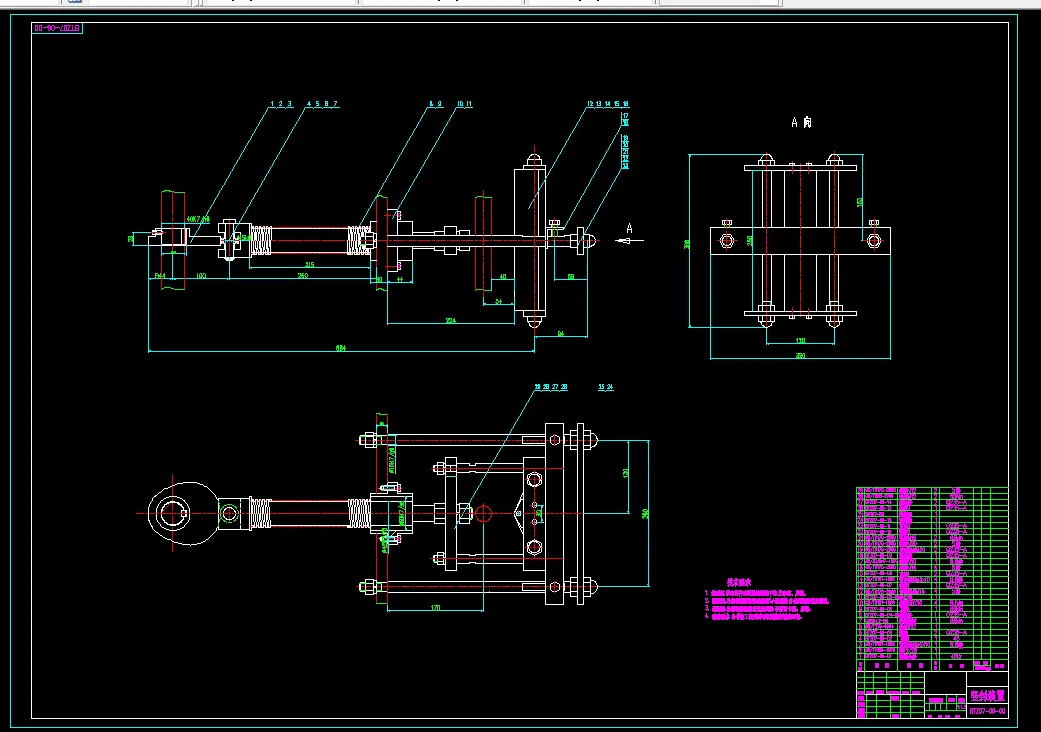
Task: Select the 340 vertical dimension text
Action: tap(645, 513)
